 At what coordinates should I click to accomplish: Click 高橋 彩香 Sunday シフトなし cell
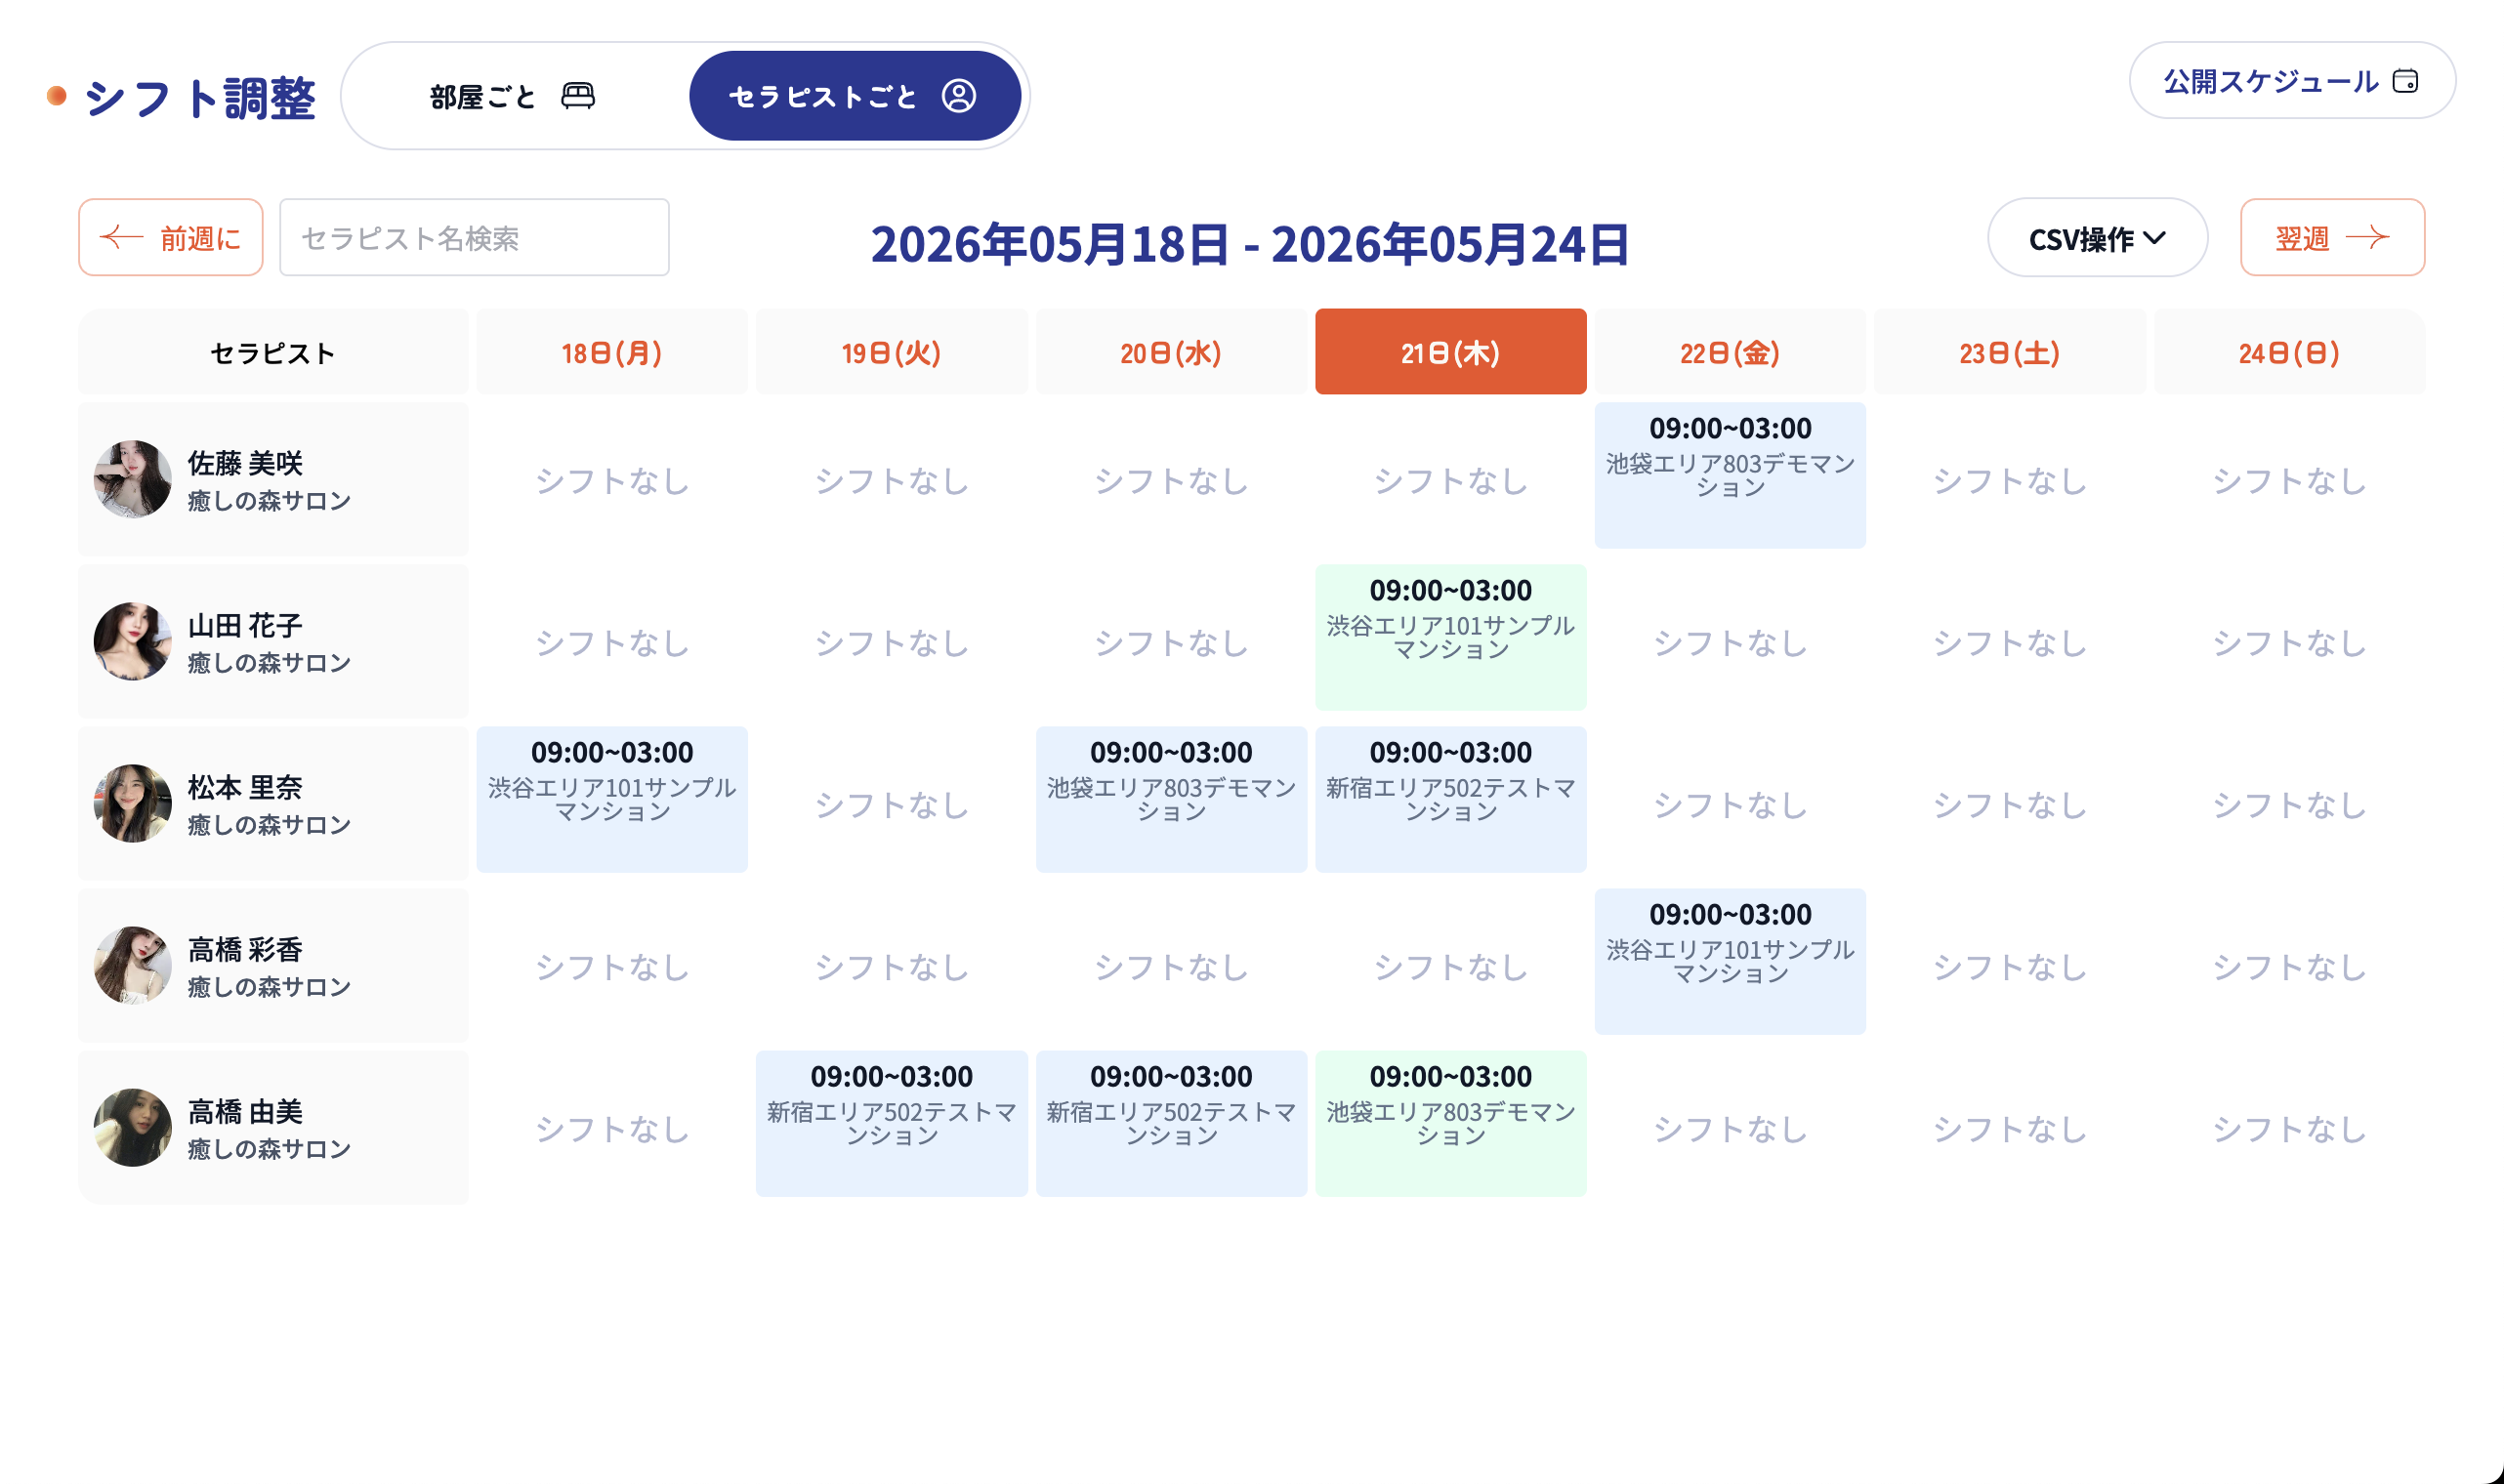(x=2289, y=967)
